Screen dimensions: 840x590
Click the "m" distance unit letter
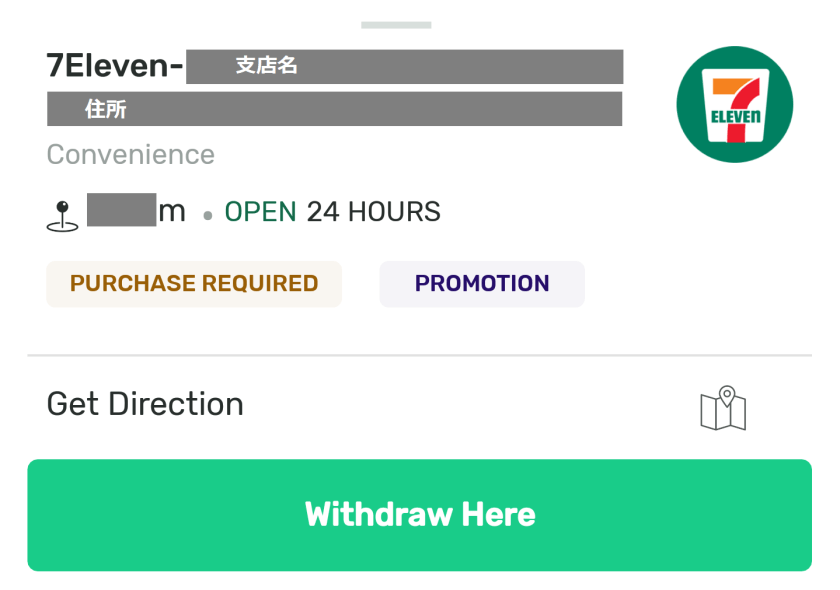pos(172,212)
